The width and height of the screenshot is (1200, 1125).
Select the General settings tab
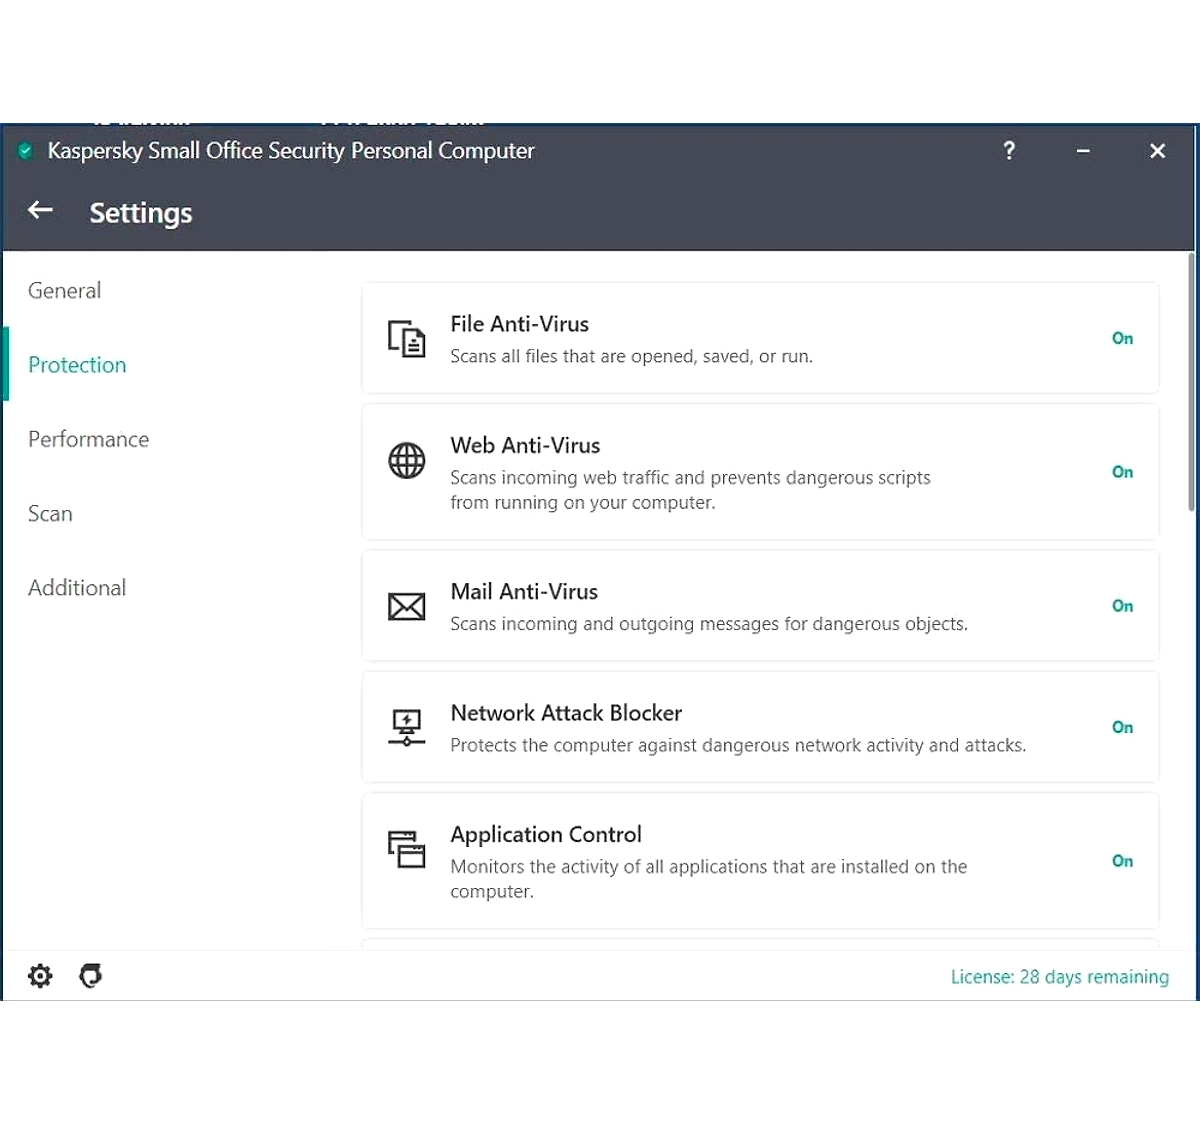coord(65,291)
